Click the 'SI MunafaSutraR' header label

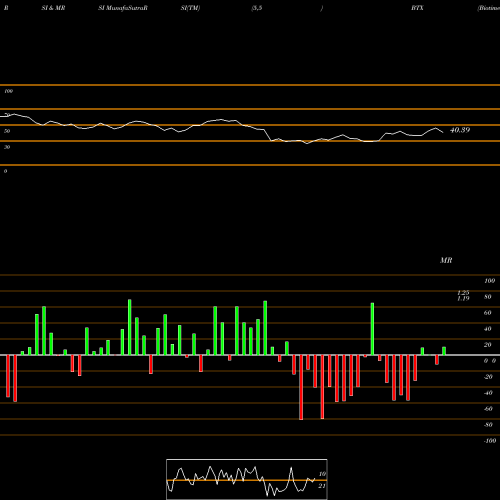(x=123, y=8)
